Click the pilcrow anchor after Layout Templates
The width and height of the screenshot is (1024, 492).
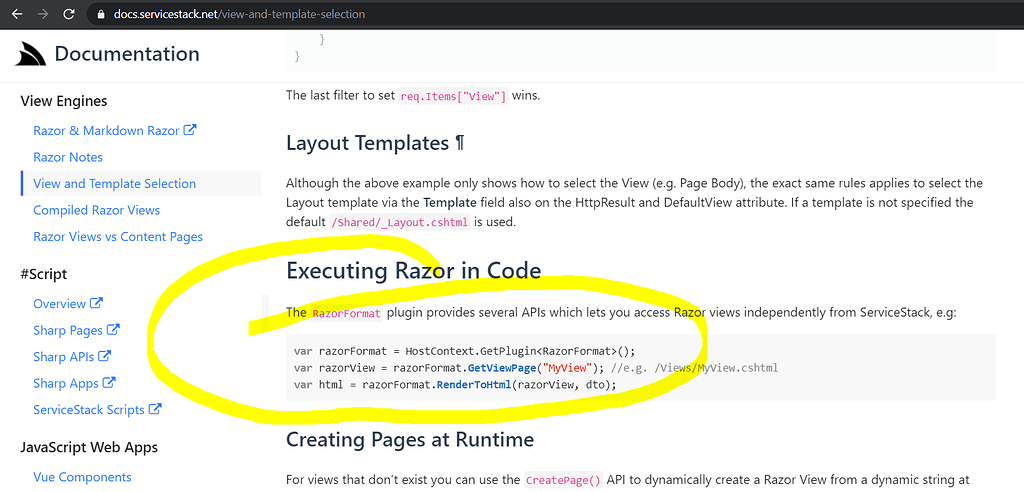(x=460, y=142)
